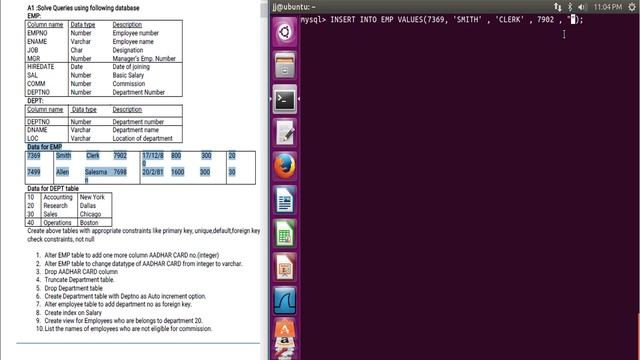640x360 pixels.
Task: Click EMPNO in the EMP table
Action: coord(37,33)
